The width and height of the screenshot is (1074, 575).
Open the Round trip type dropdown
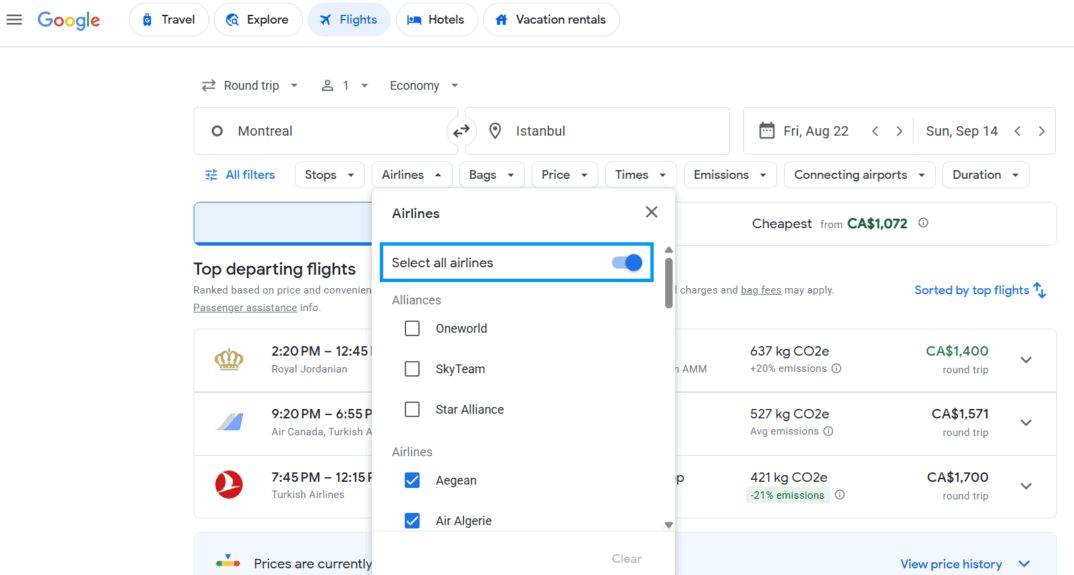(249, 86)
